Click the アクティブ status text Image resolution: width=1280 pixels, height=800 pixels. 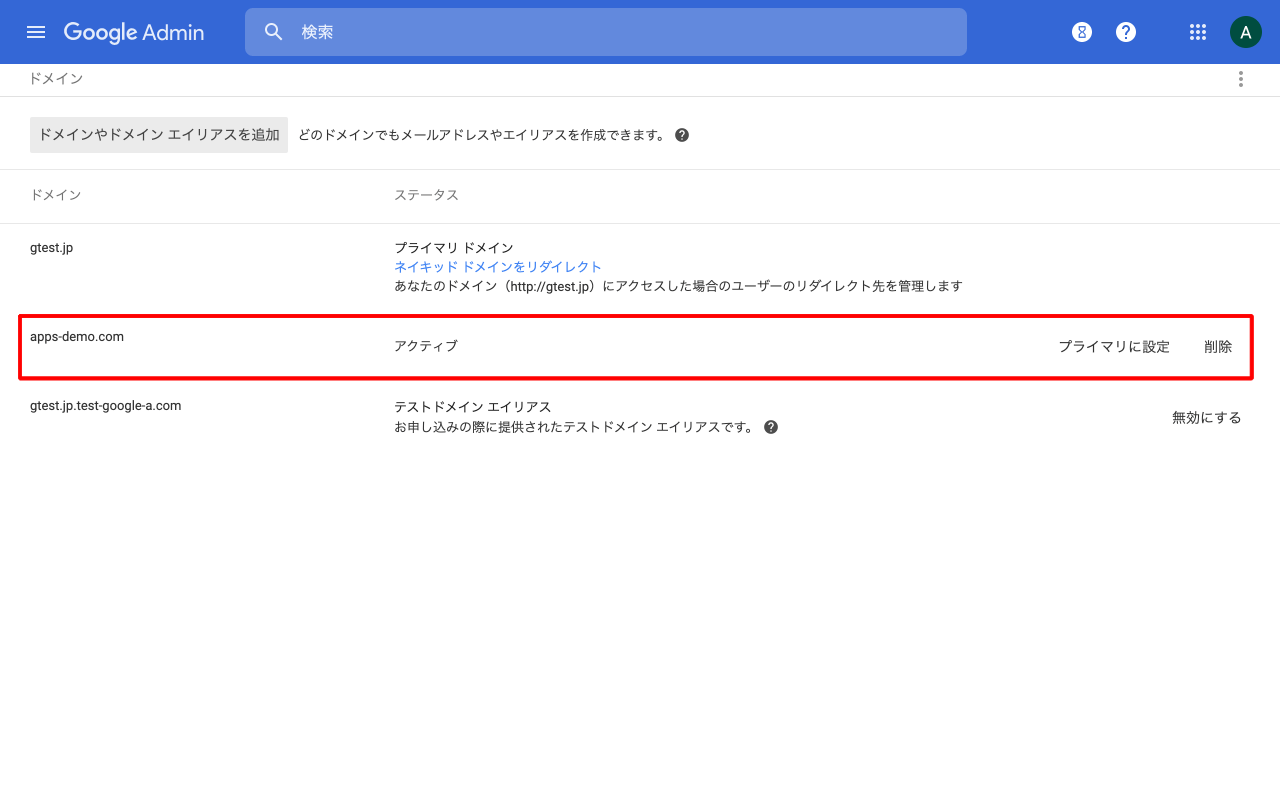coord(426,346)
